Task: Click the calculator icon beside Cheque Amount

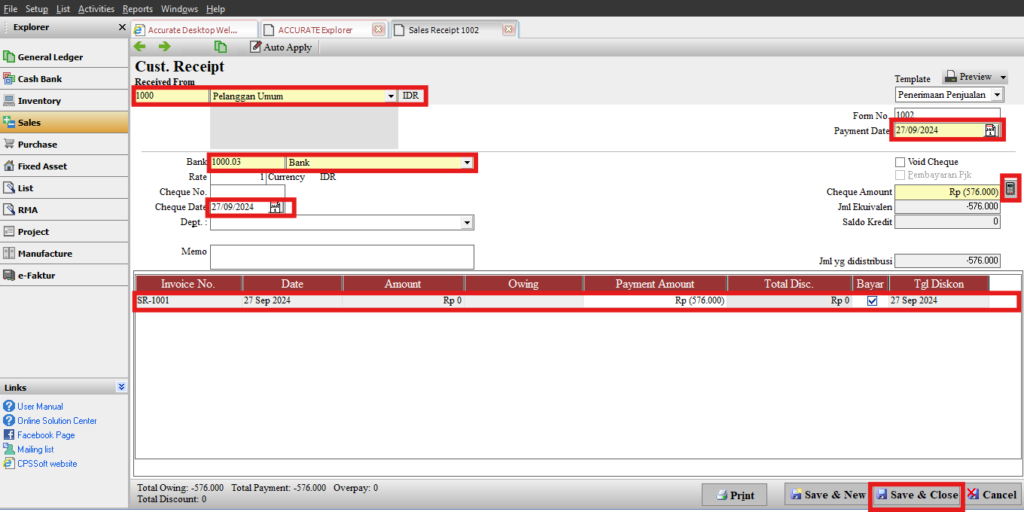Action: pyautogui.click(x=1010, y=189)
